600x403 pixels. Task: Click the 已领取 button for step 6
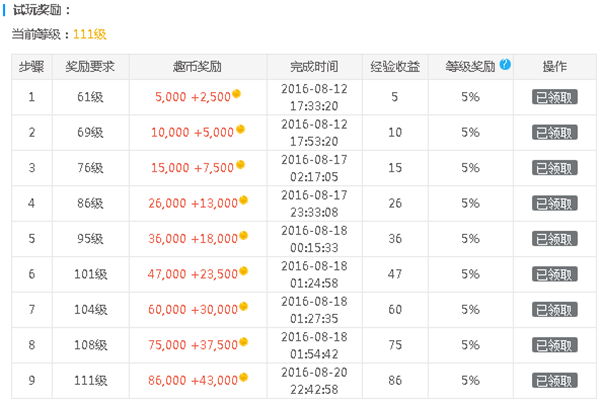(x=554, y=274)
